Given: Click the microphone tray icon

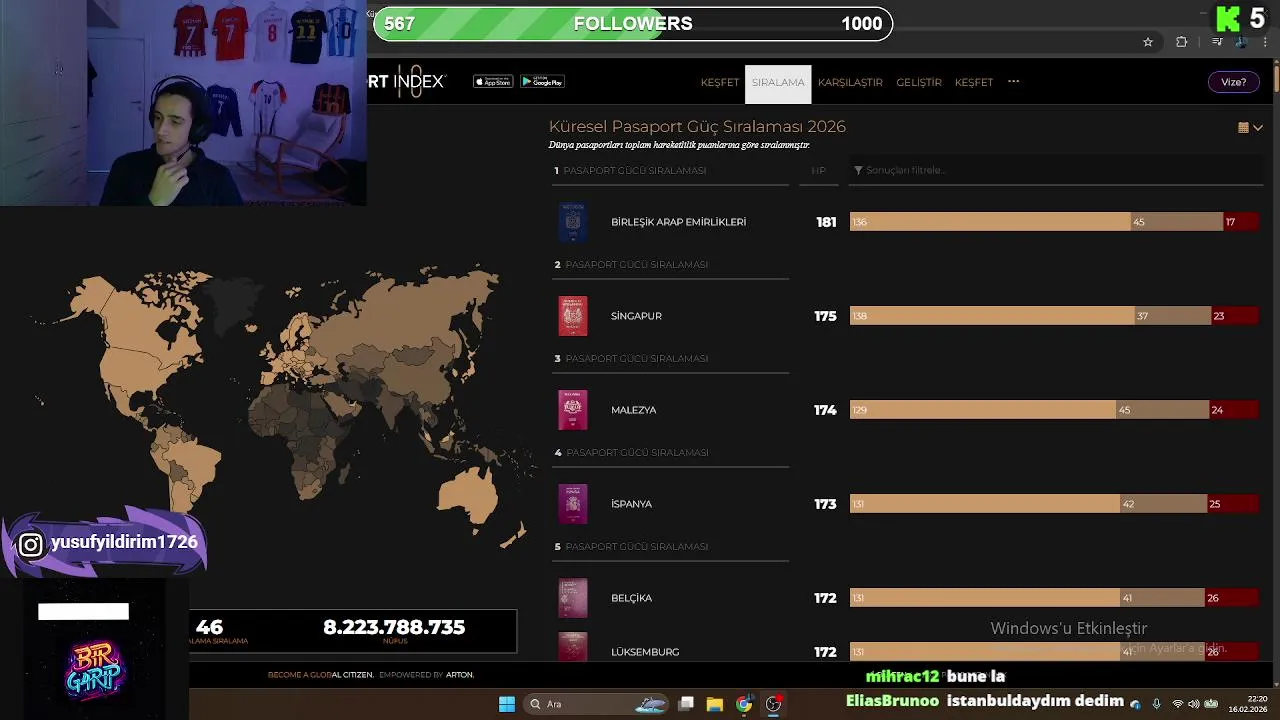Looking at the screenshot, I should tap(1156, 704).
